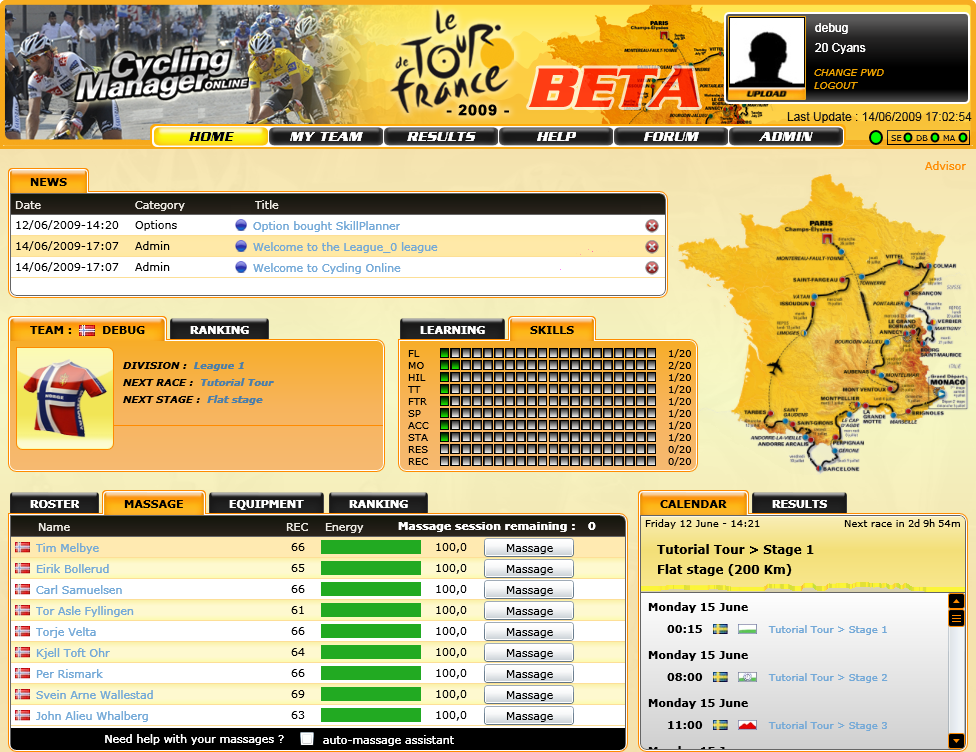
Task: Click the Norwegian flag beside Tim Melbye
Action: point(22,548)
